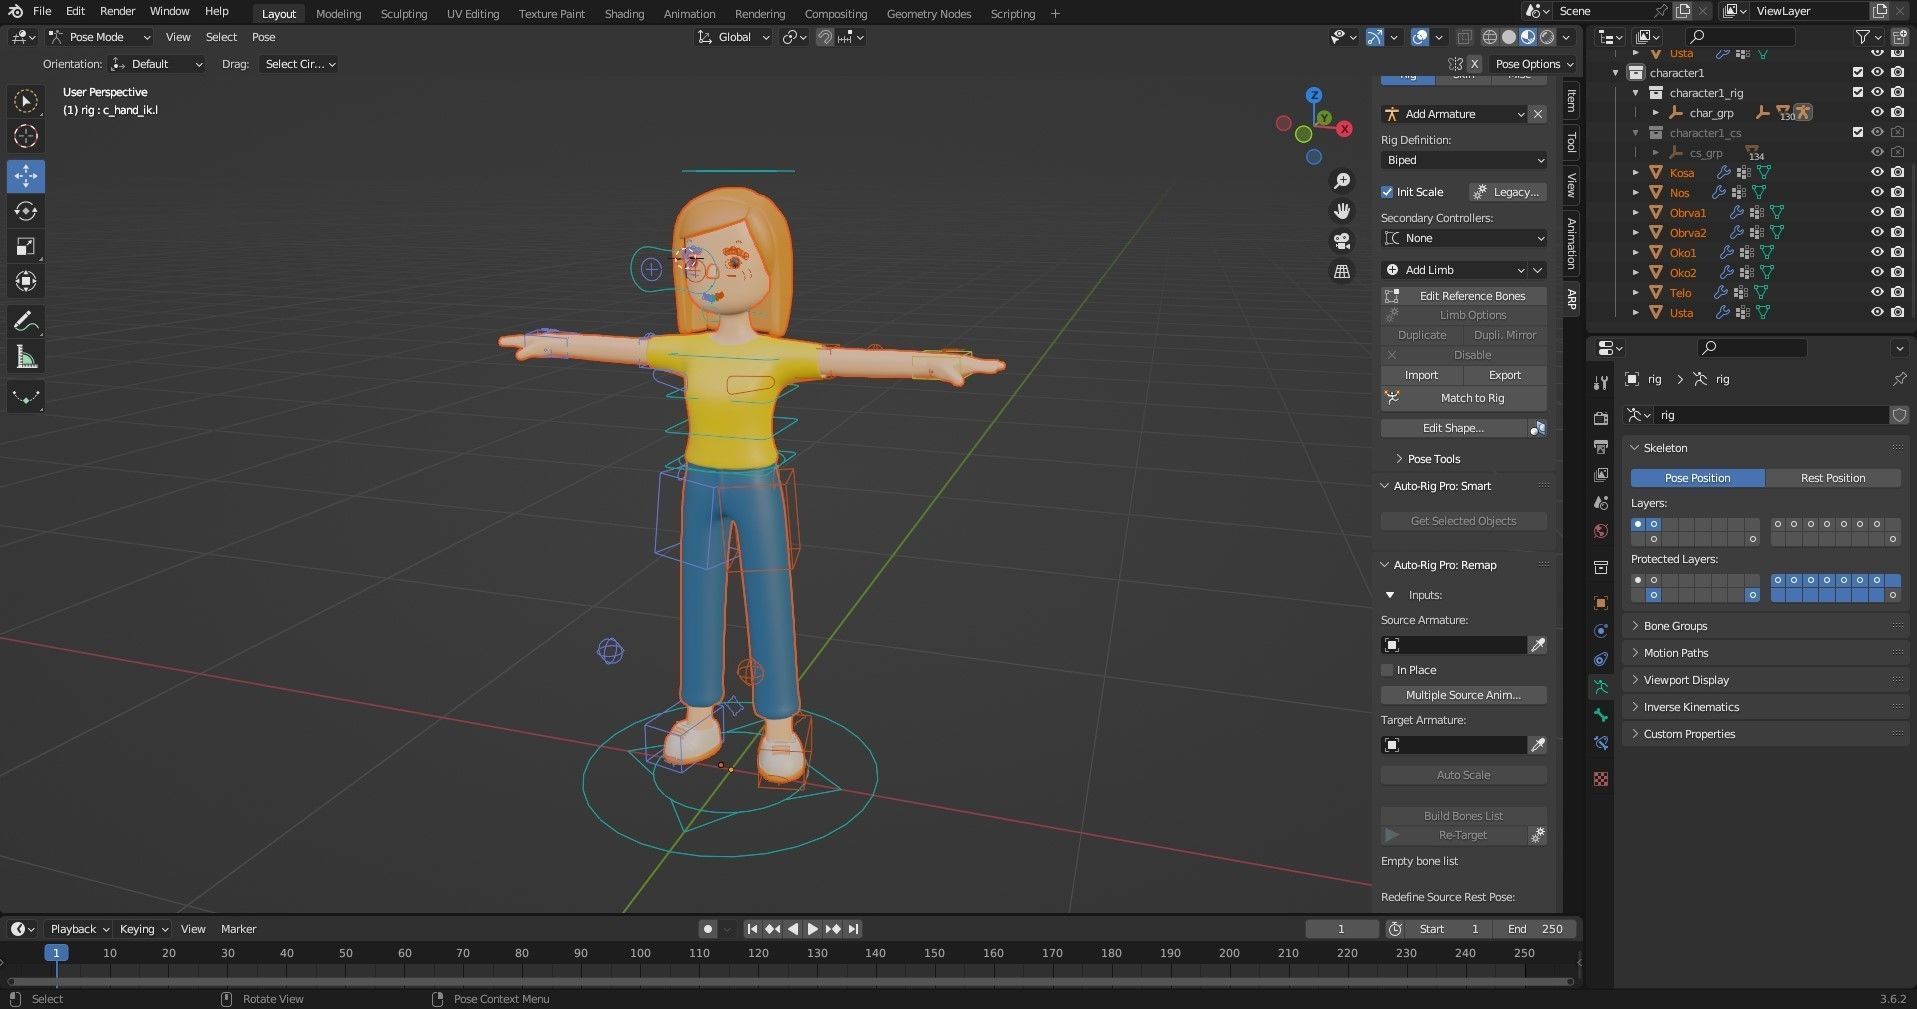
Task: Activate the Transform tool
Action: tap(26, 281)
